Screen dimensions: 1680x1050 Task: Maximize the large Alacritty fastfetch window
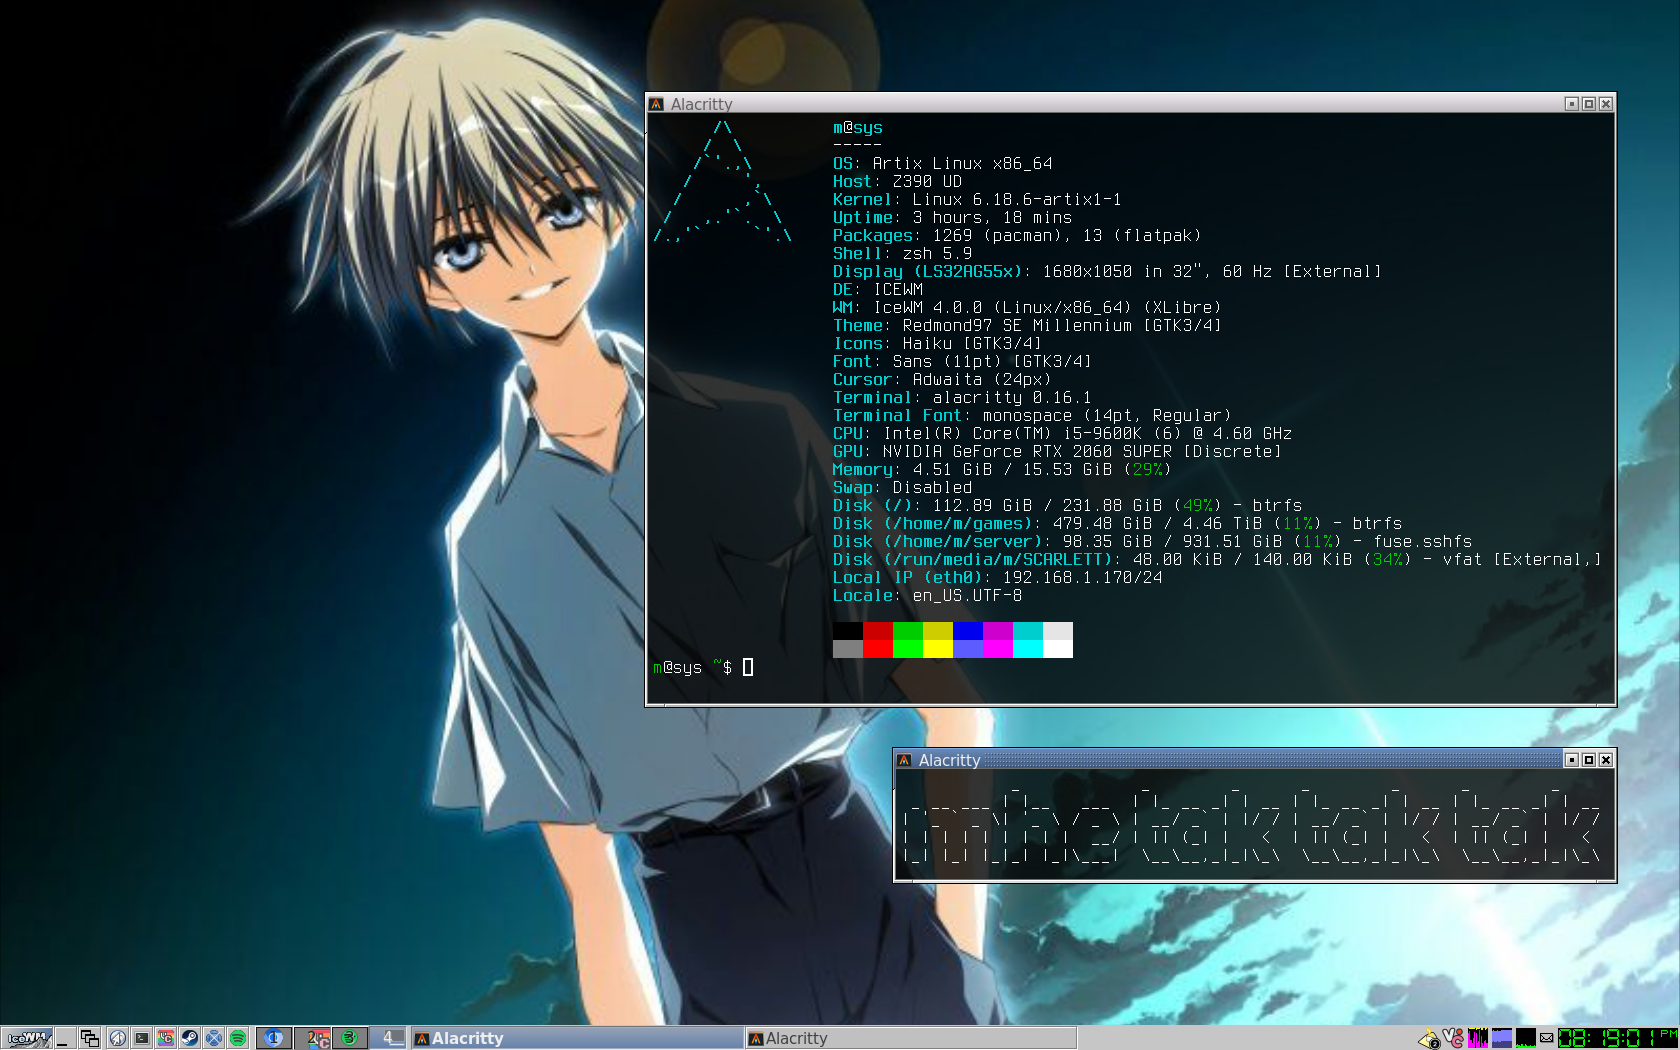[1588, 104]
